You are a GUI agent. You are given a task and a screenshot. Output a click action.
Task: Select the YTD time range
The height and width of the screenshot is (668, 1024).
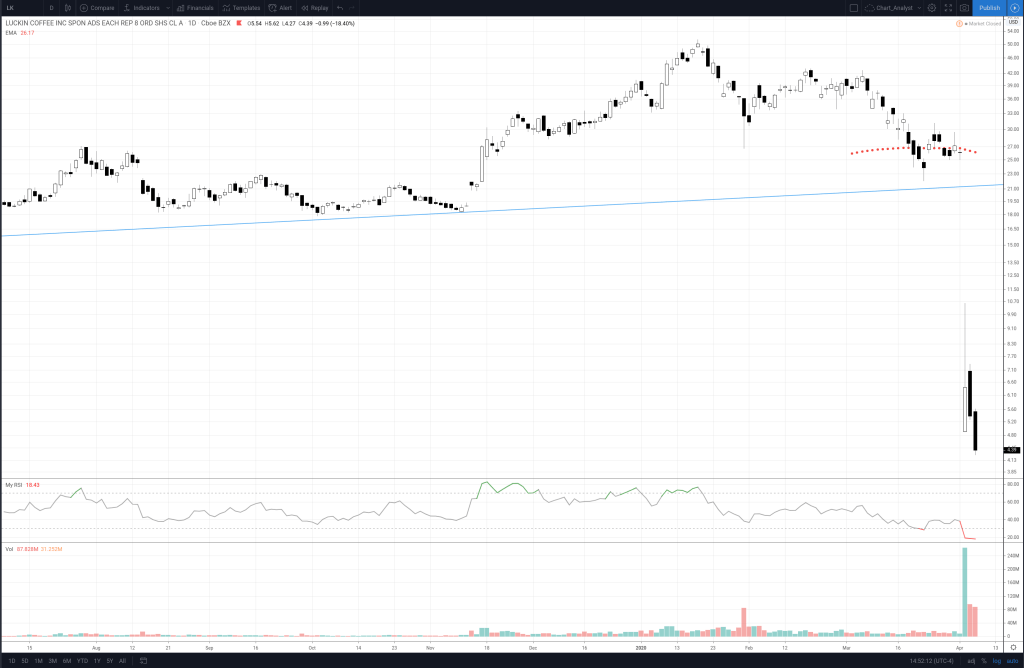82,661
